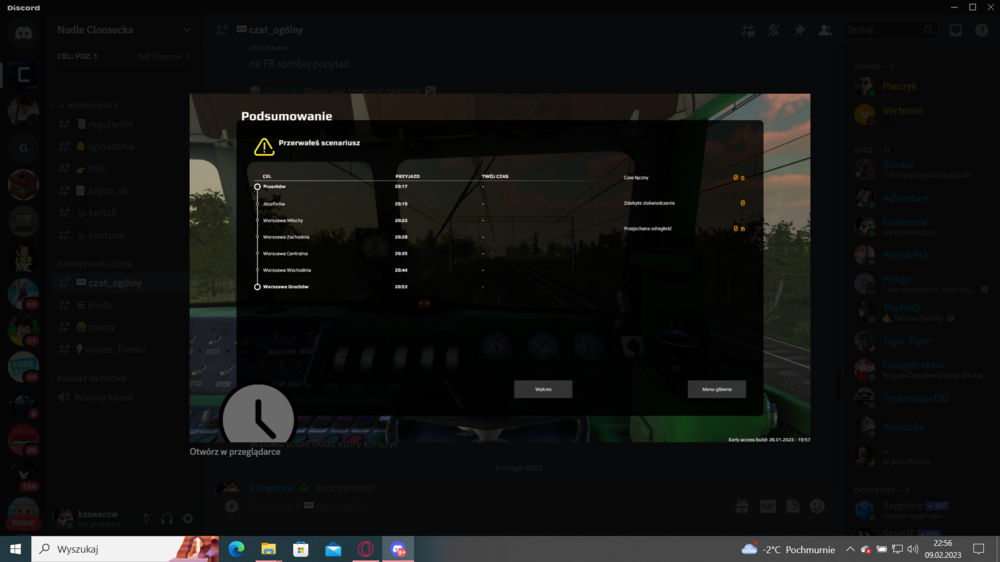Open the threads icon in channel header

coord(748,30)
